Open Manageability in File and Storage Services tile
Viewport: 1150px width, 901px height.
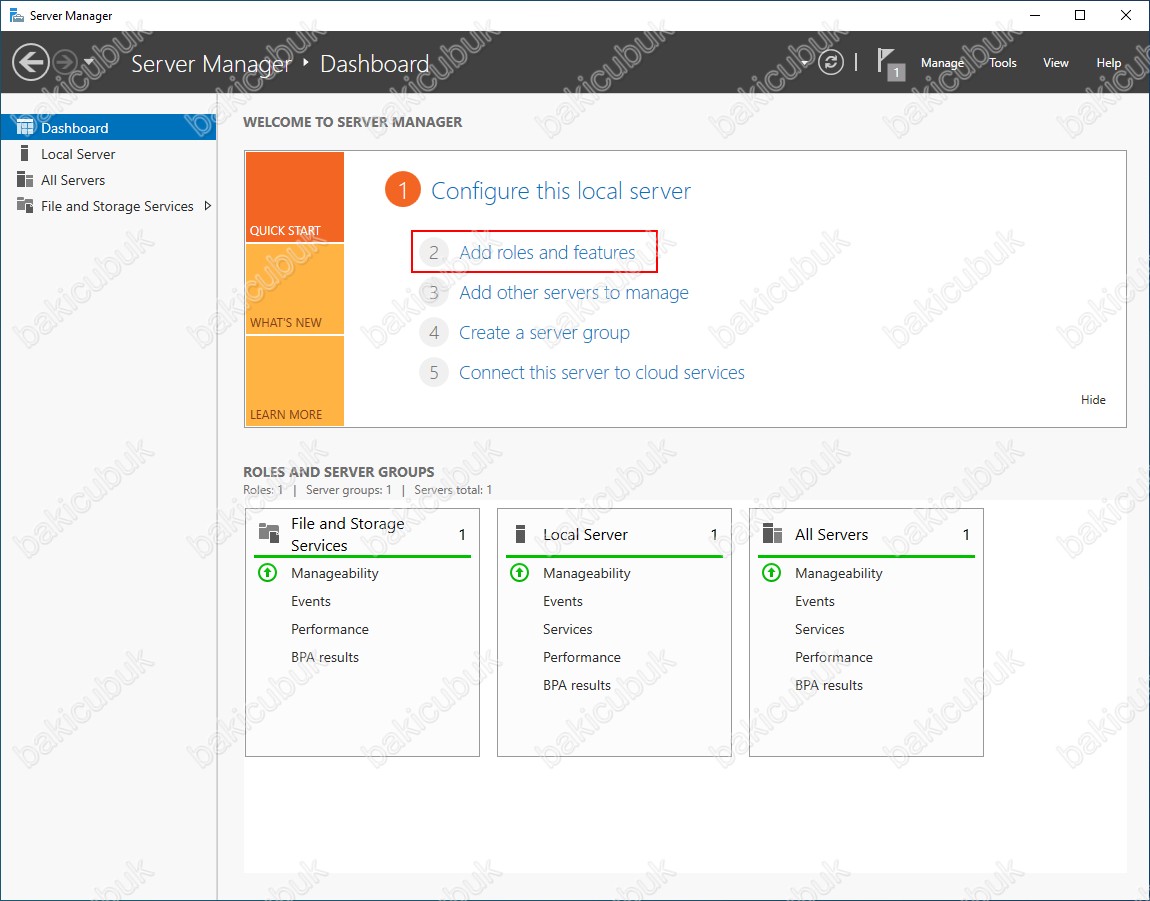[334, 573]
